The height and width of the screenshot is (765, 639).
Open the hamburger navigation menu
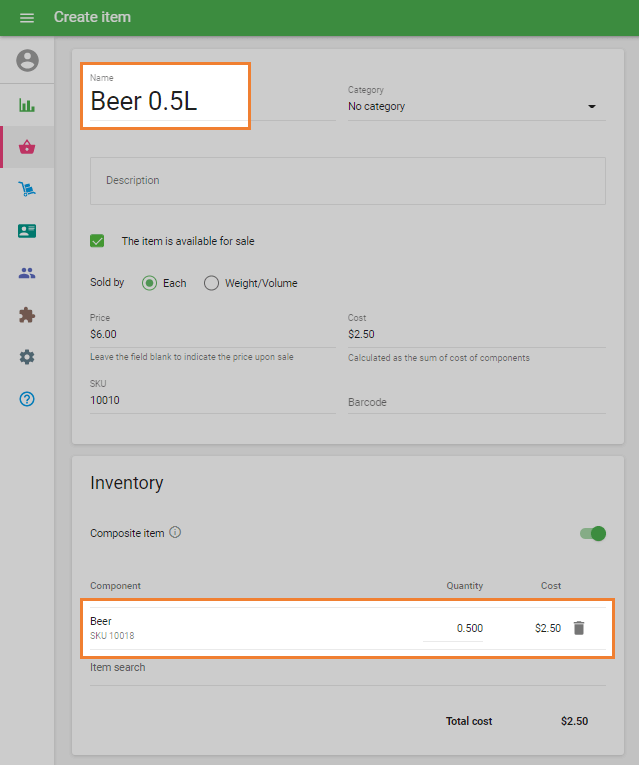point(27,18)
